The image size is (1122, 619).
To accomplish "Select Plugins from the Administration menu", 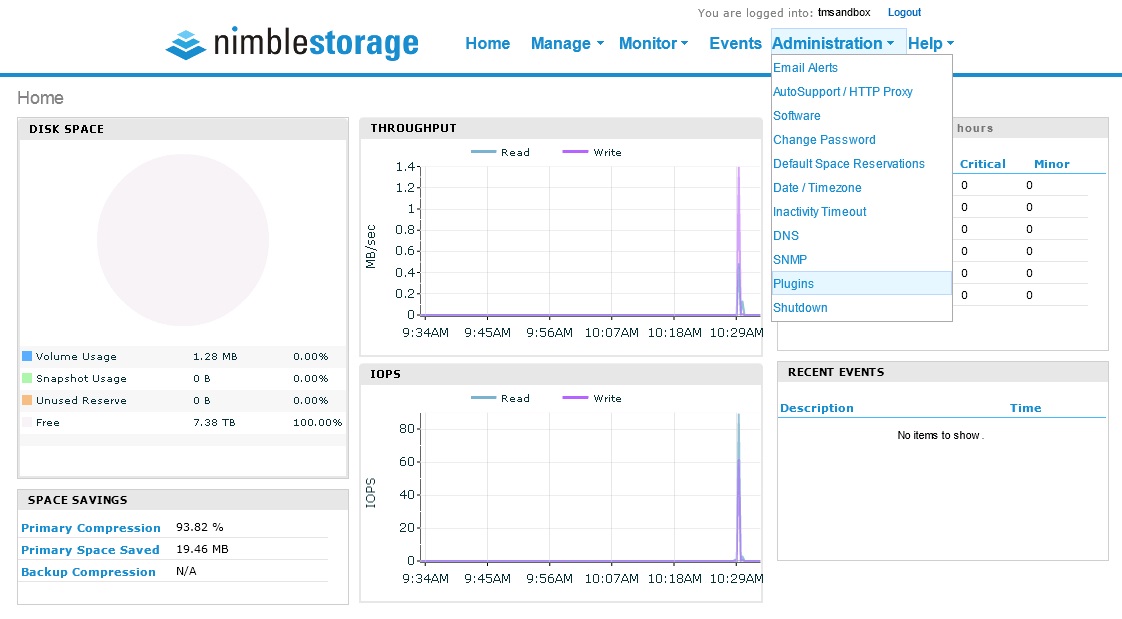I will 793,283.
